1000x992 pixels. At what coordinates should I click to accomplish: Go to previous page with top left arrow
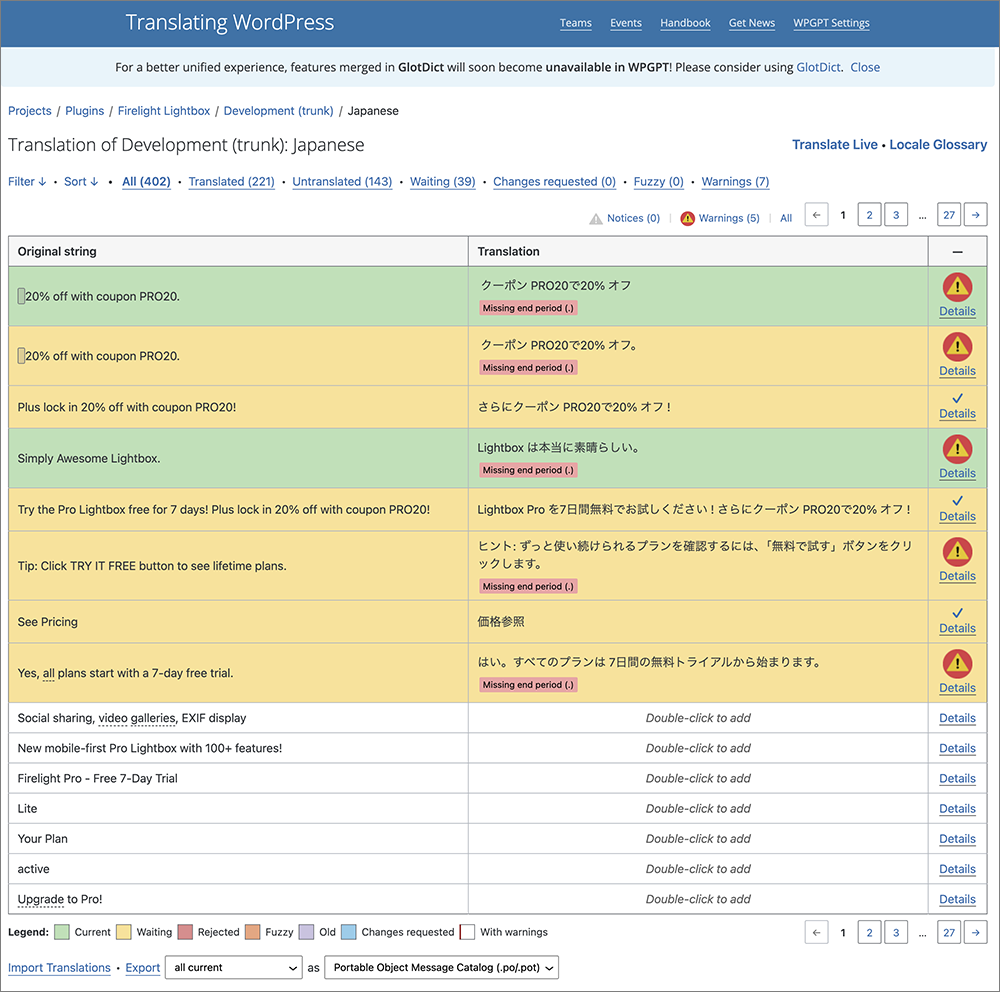[x=816, y=215]
